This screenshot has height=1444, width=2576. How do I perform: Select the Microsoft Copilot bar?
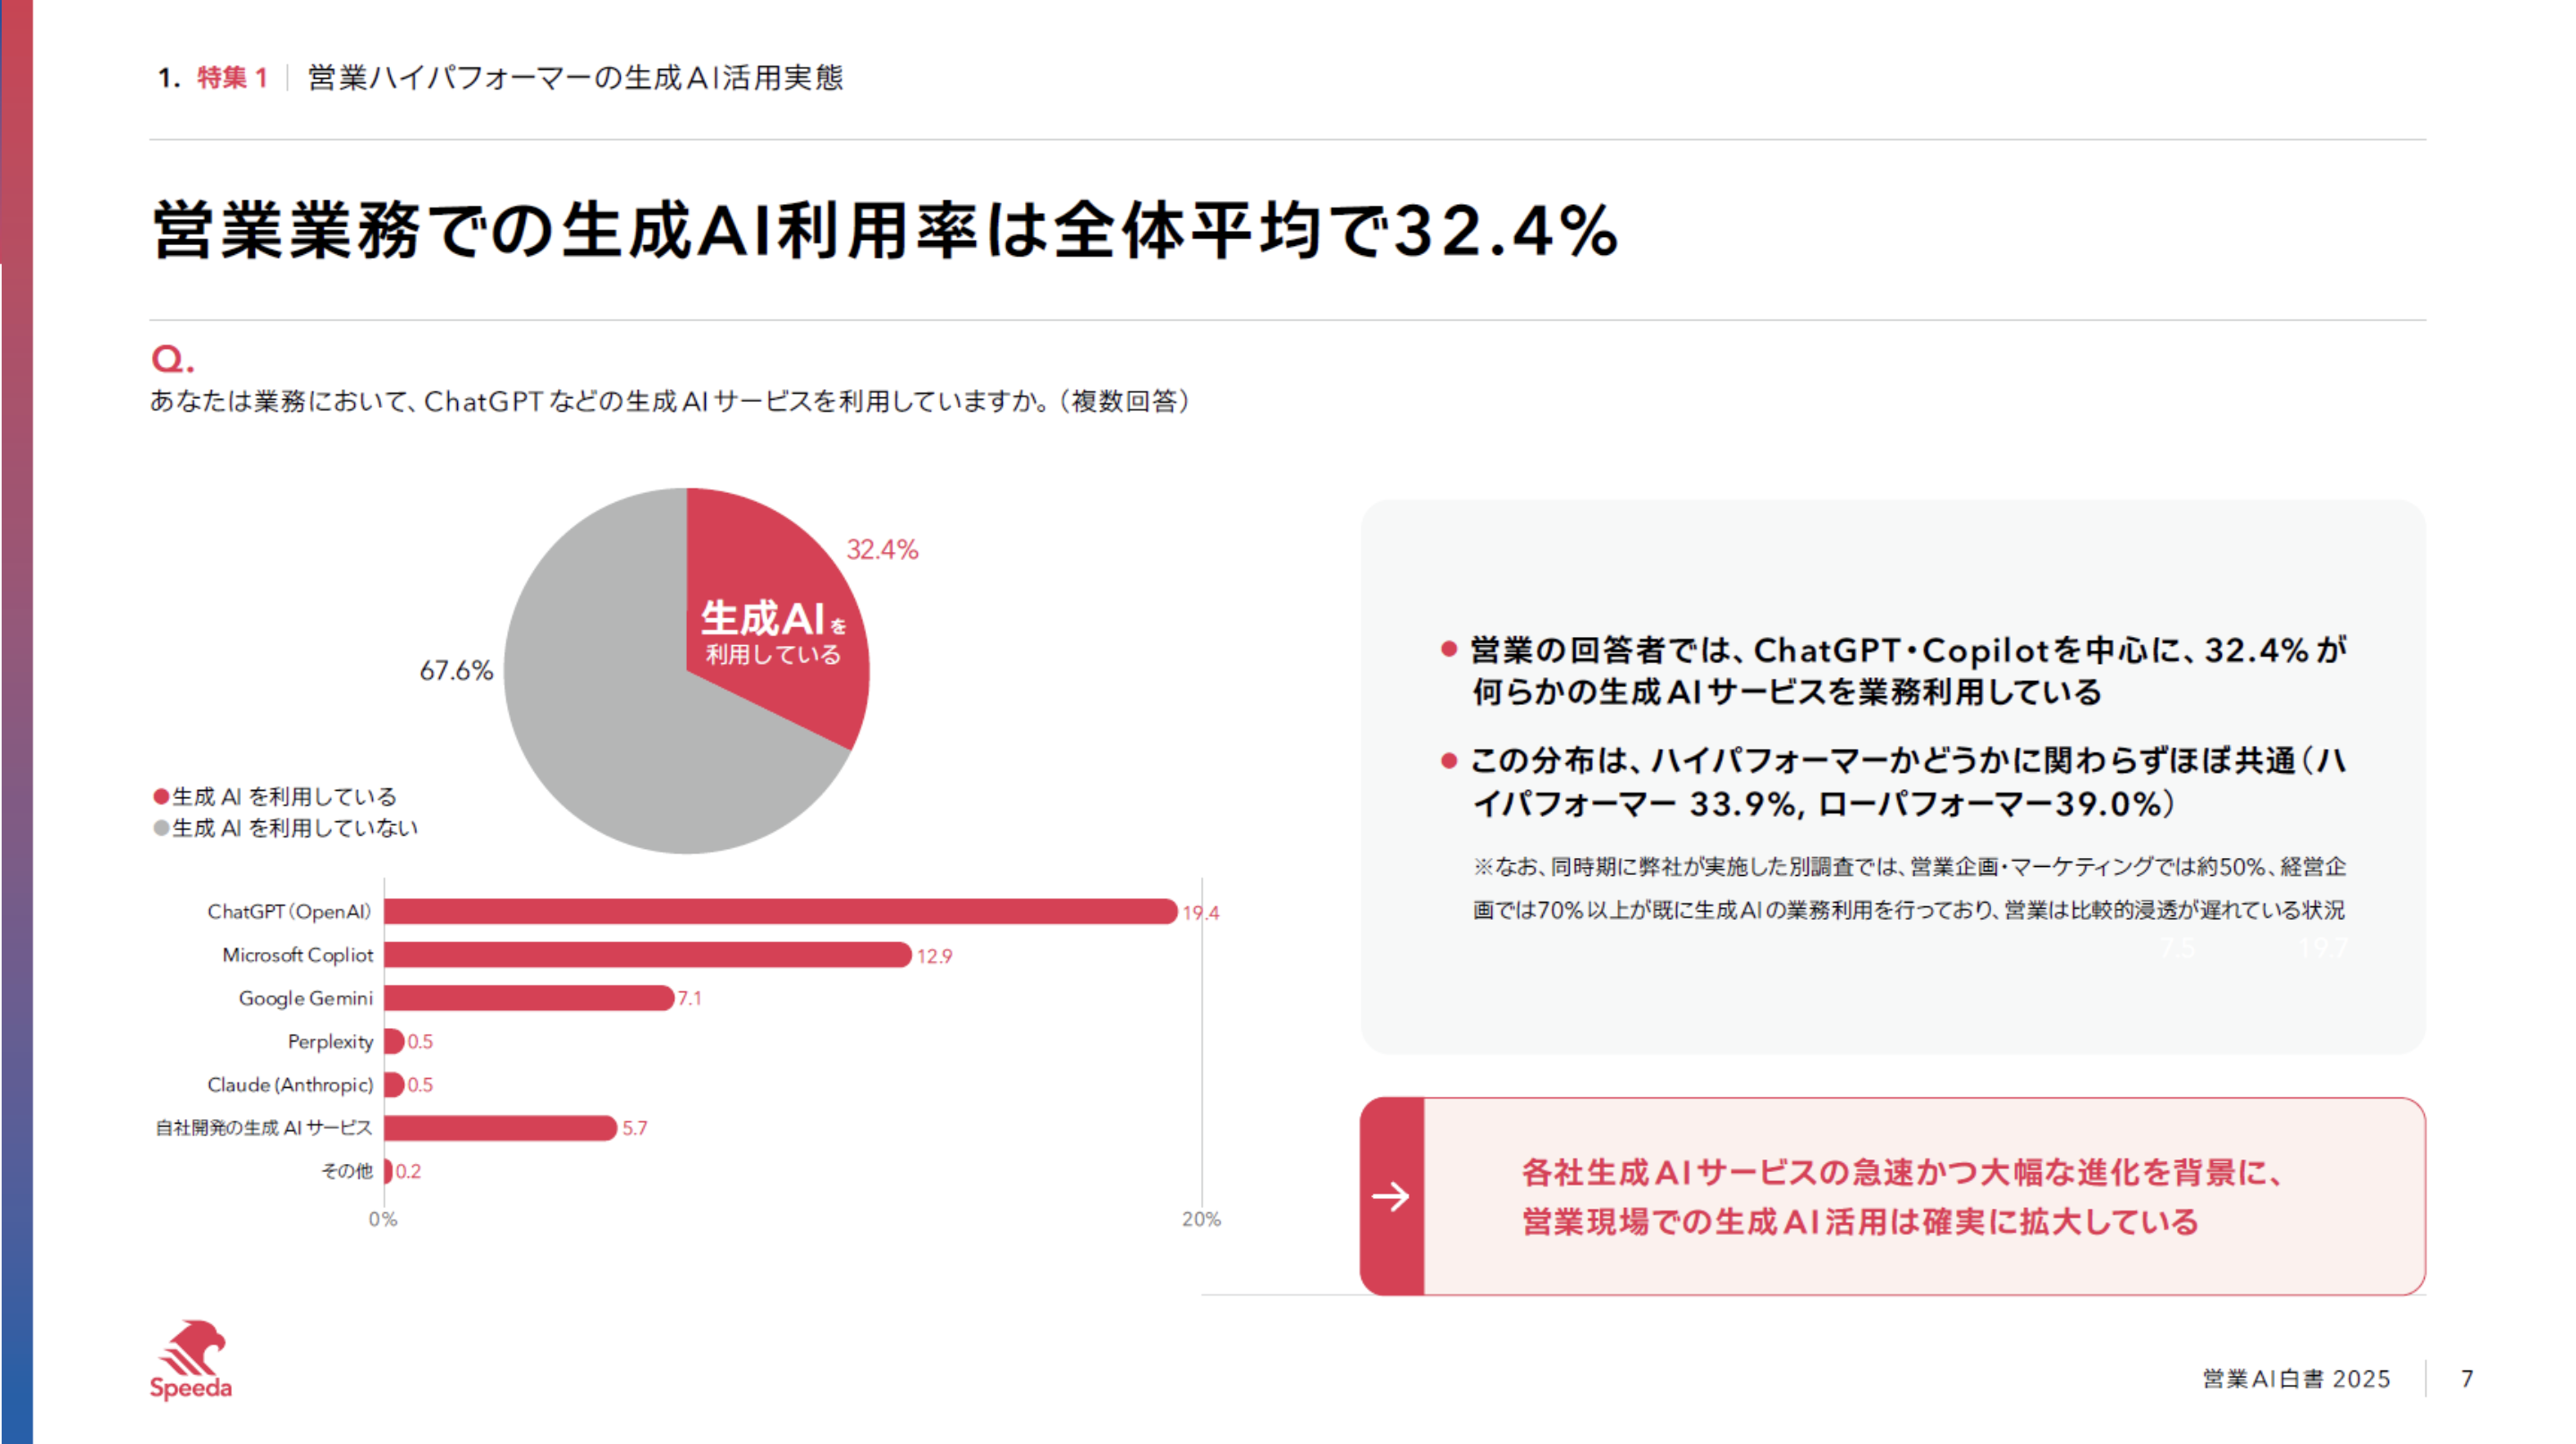[x=647, y=955]
